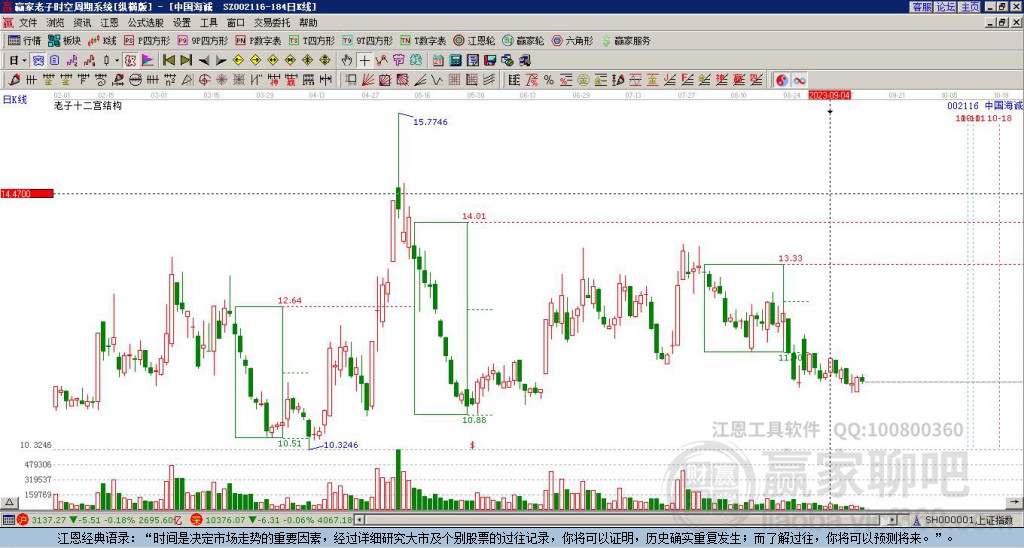Open the T数字表 tool
This screenshot has width=1024, height=548.
click(423, 40)
